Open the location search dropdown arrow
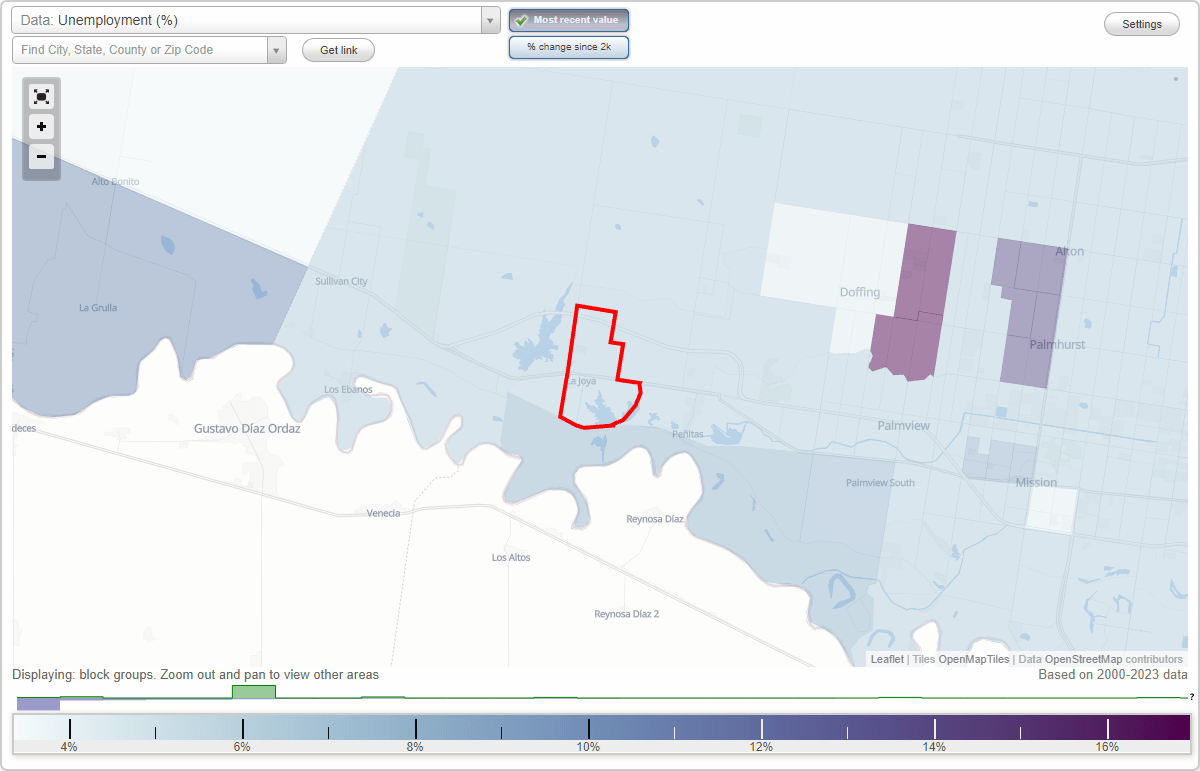The image size is (1200, 771). coord(277,47)
